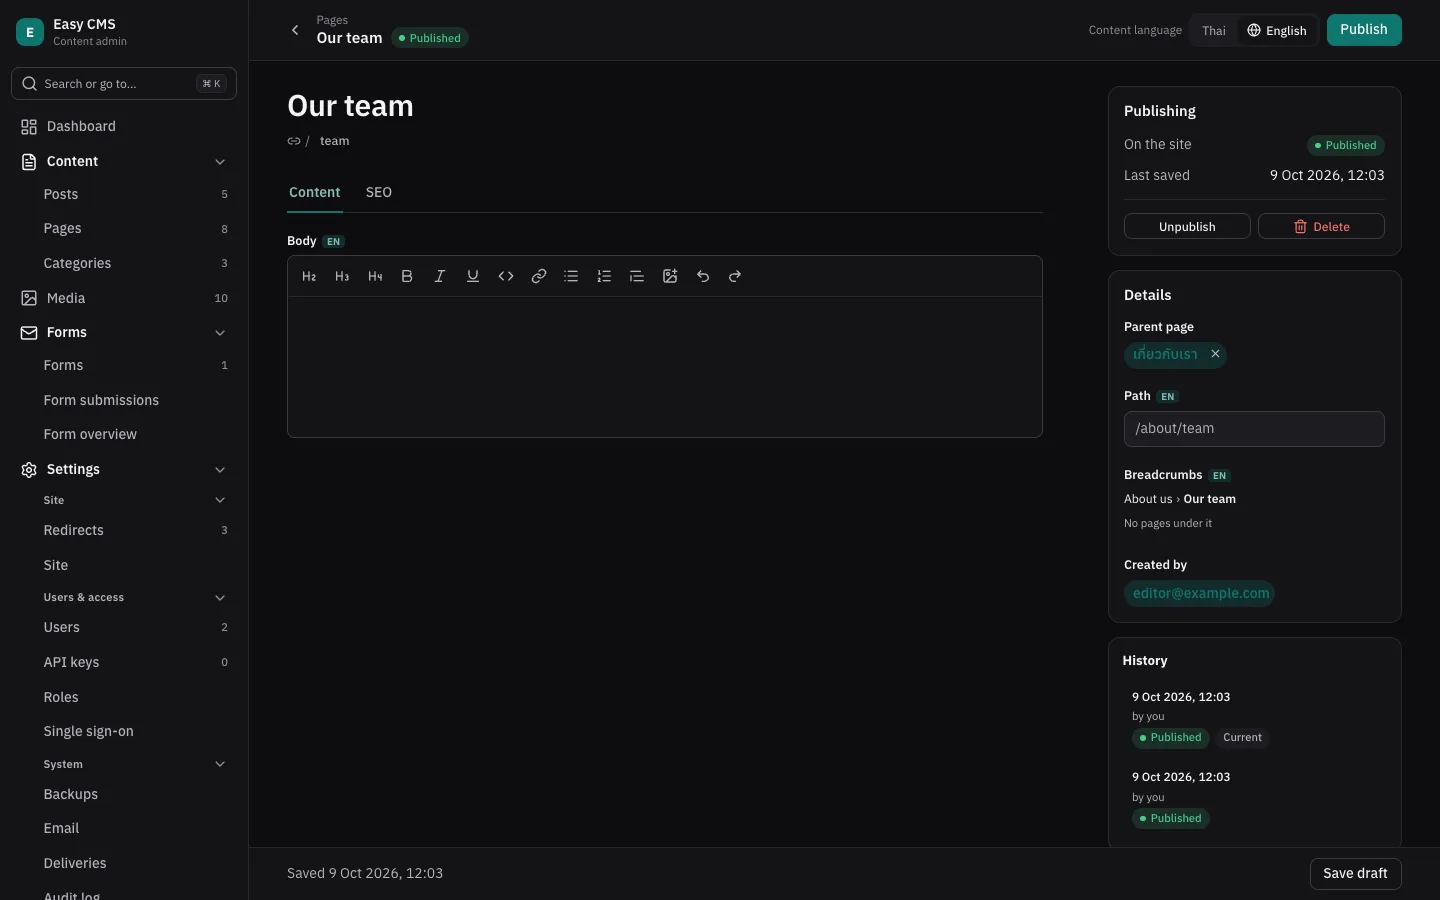Create a bulleted list
The image size is (1440, 900).
click(x=571, y=276)
